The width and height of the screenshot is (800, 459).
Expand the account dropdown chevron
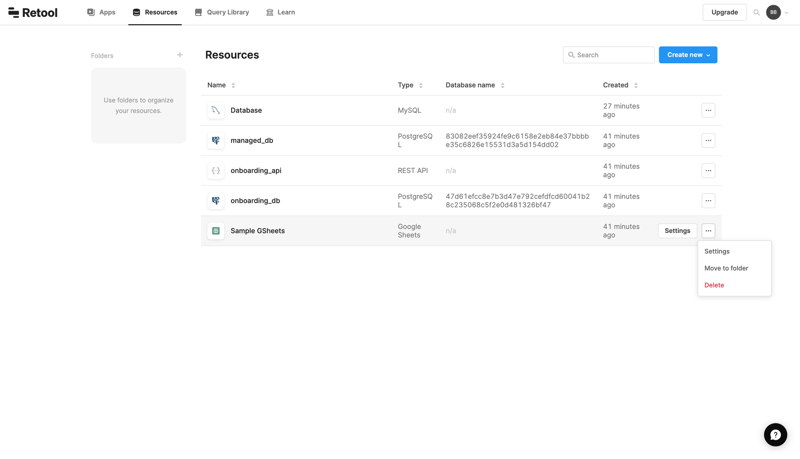[x=786, y=13]
